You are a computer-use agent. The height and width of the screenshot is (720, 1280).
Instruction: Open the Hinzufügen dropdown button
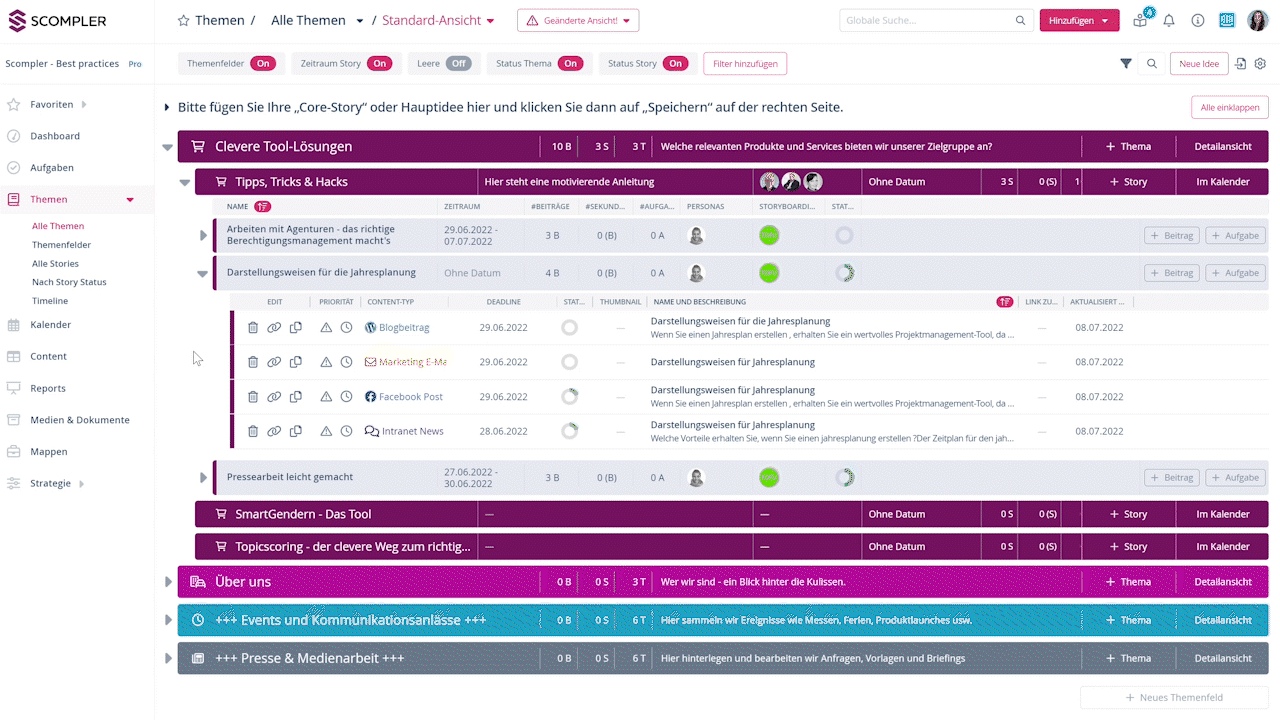tap(1079, 21)
